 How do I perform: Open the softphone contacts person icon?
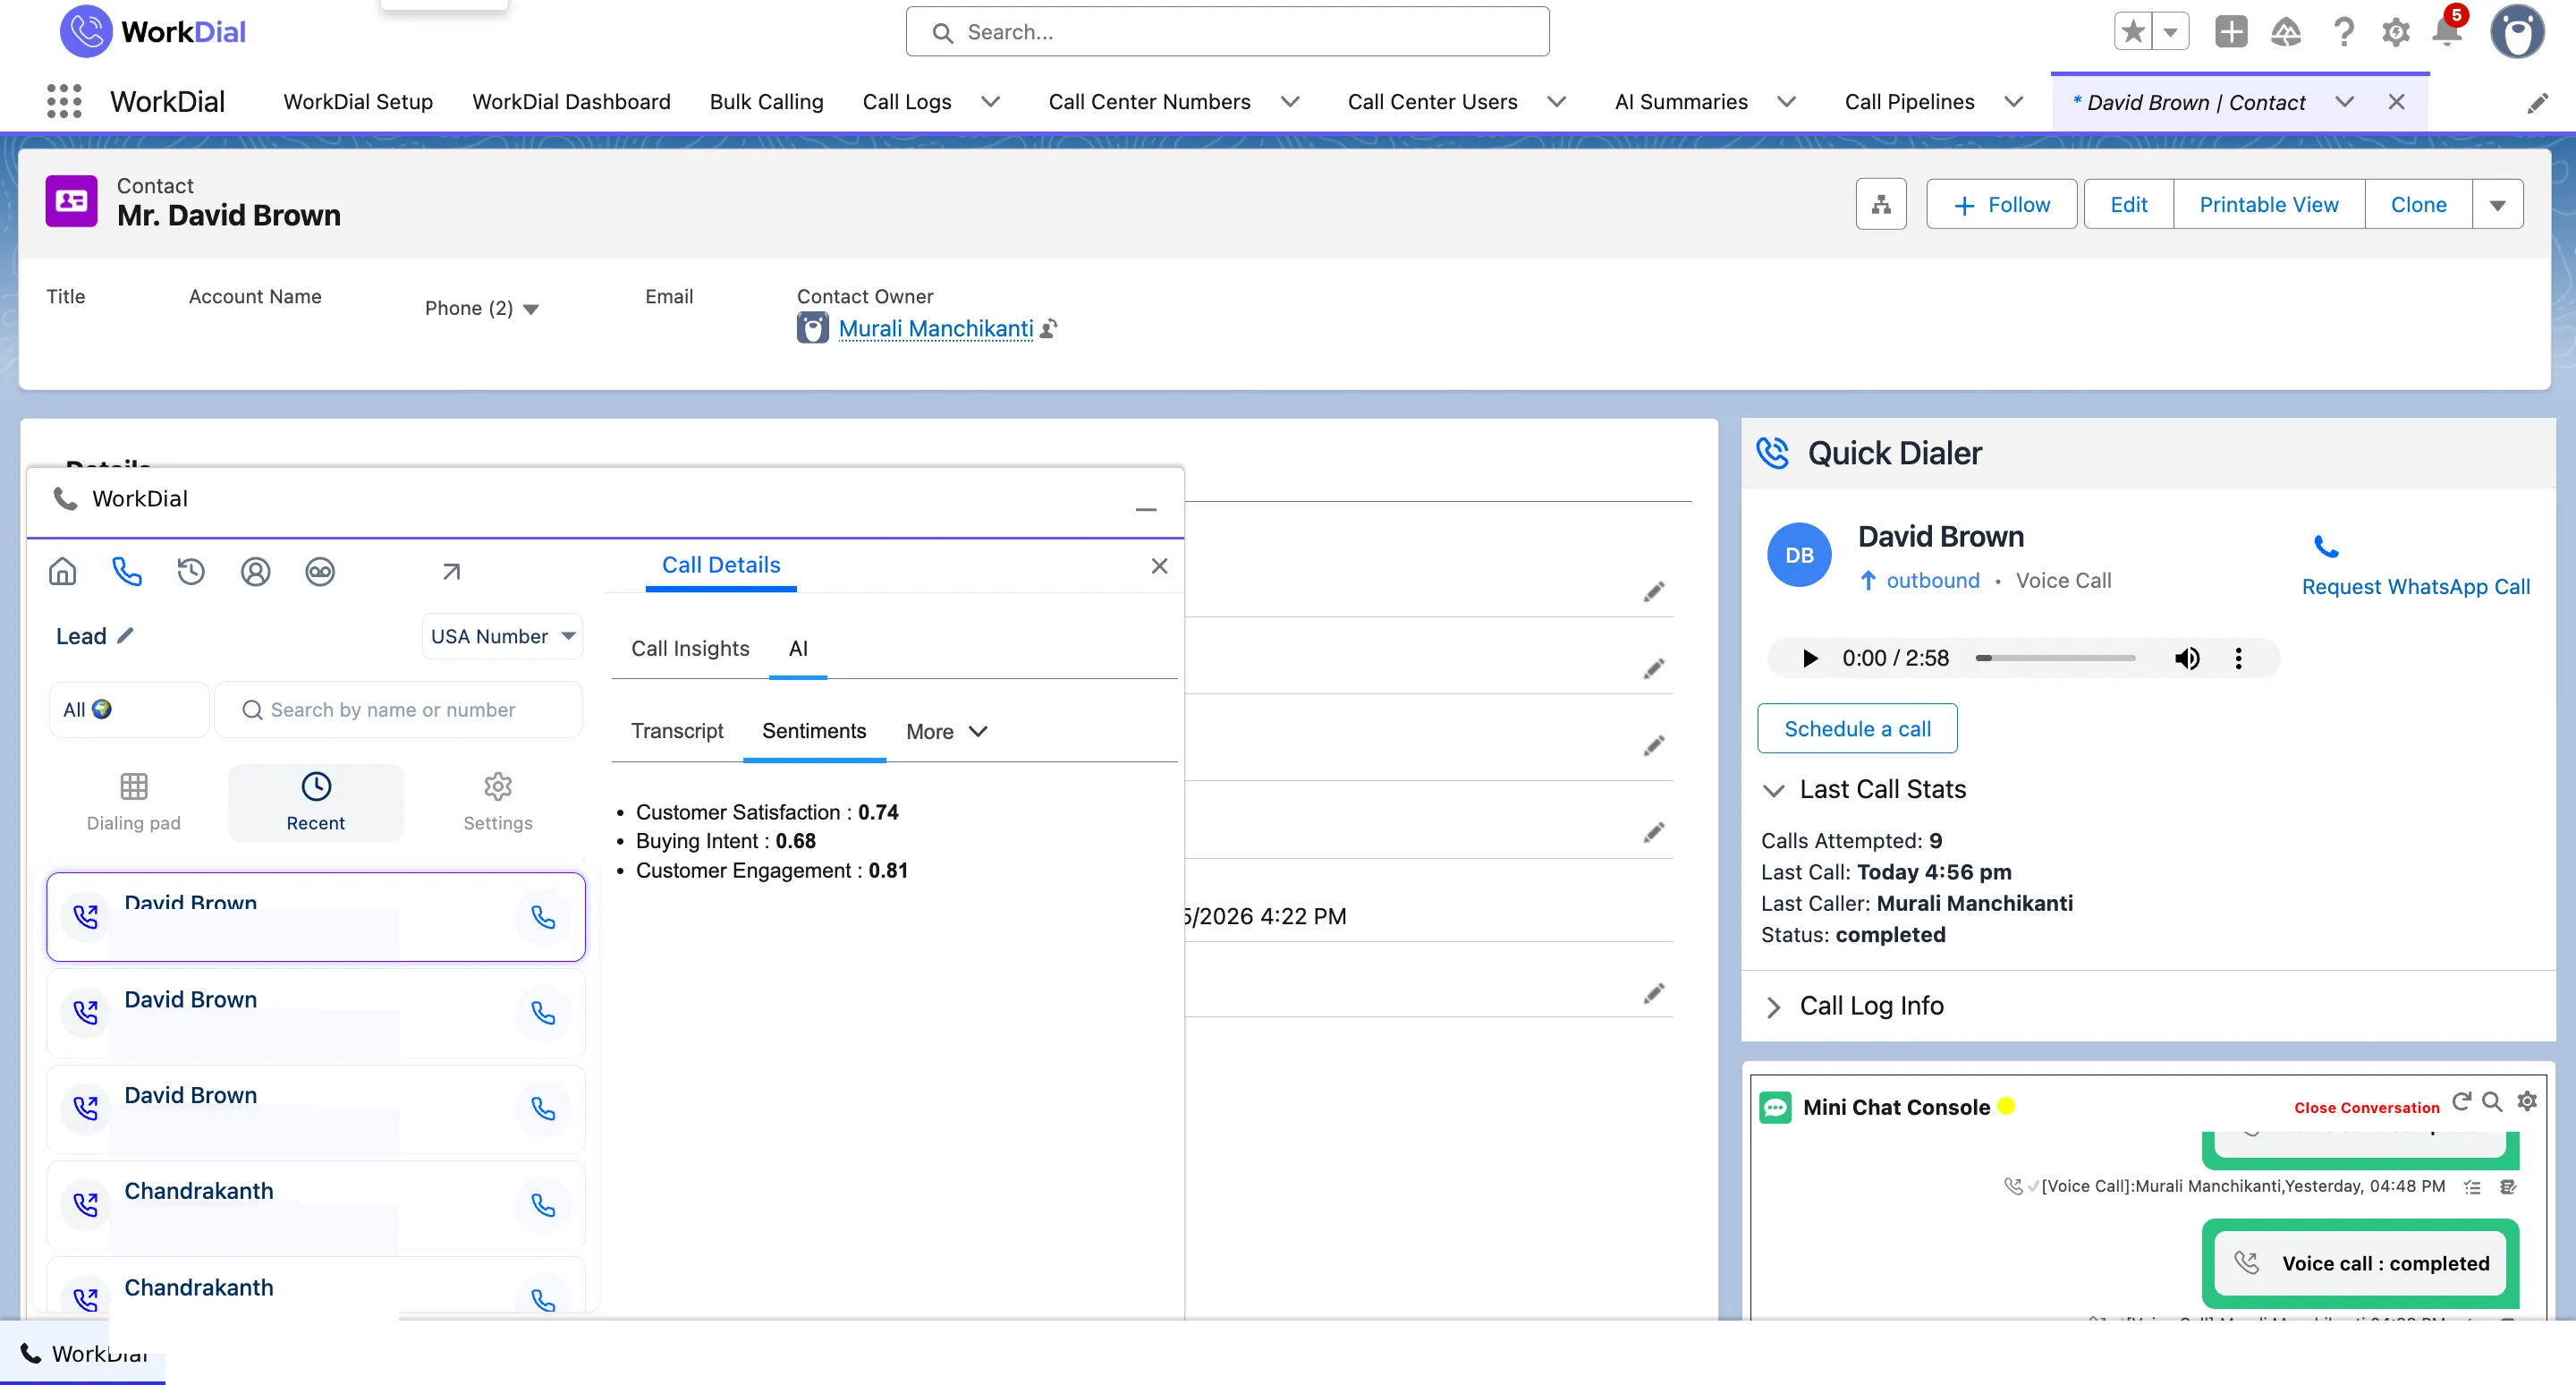256,571
